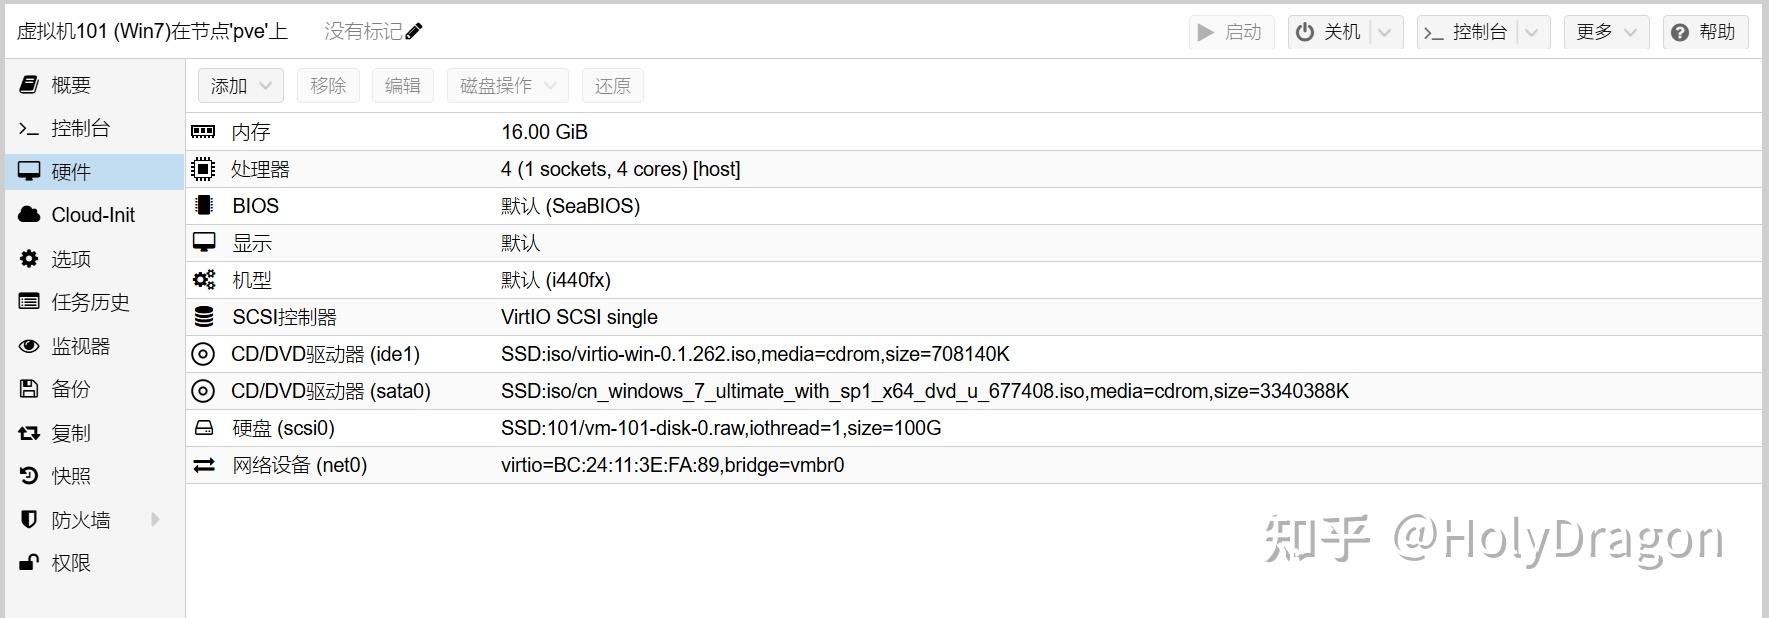Switch to the Cloud-Init tab
The height and width of the screenshot is (618, 1769).
tap(92, 215)
